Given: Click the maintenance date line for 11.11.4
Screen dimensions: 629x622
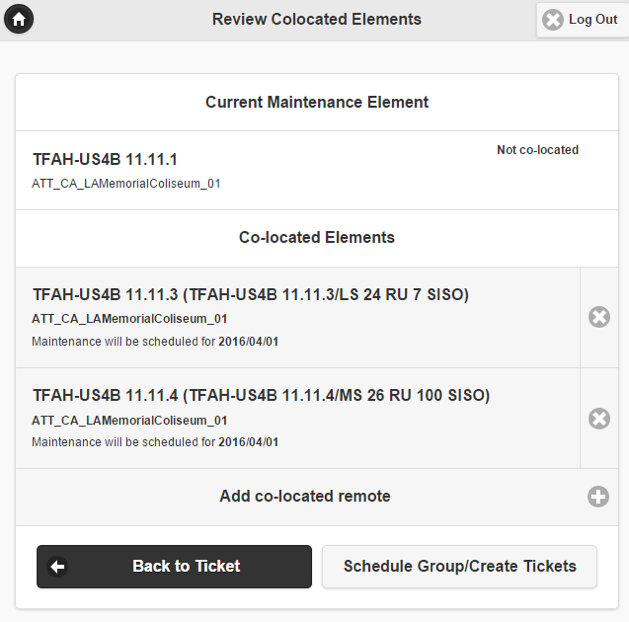Looking at the screenshot, I should click(x=155, y=442).
